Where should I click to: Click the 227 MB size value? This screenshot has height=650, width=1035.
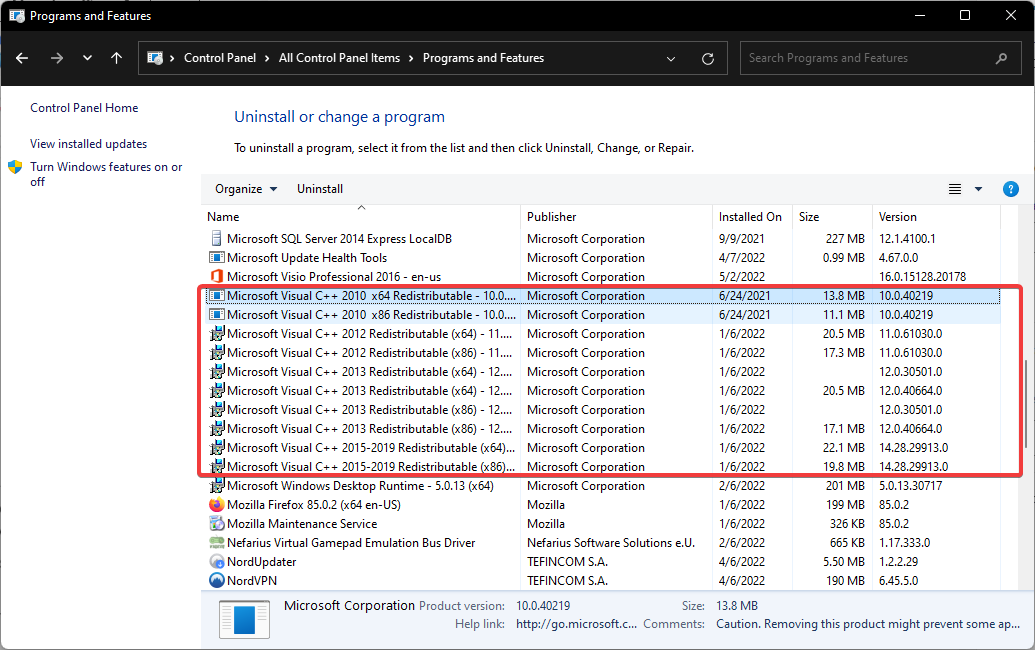tap(845, 239)
